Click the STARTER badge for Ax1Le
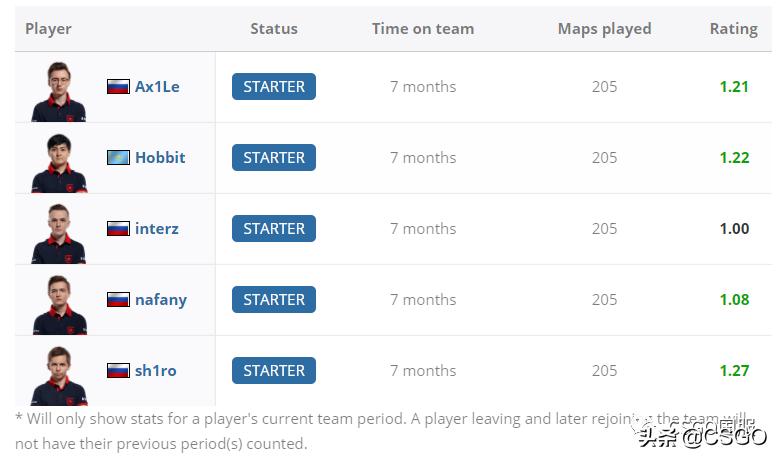Screen dimensions: 781x462 [274, 87]
